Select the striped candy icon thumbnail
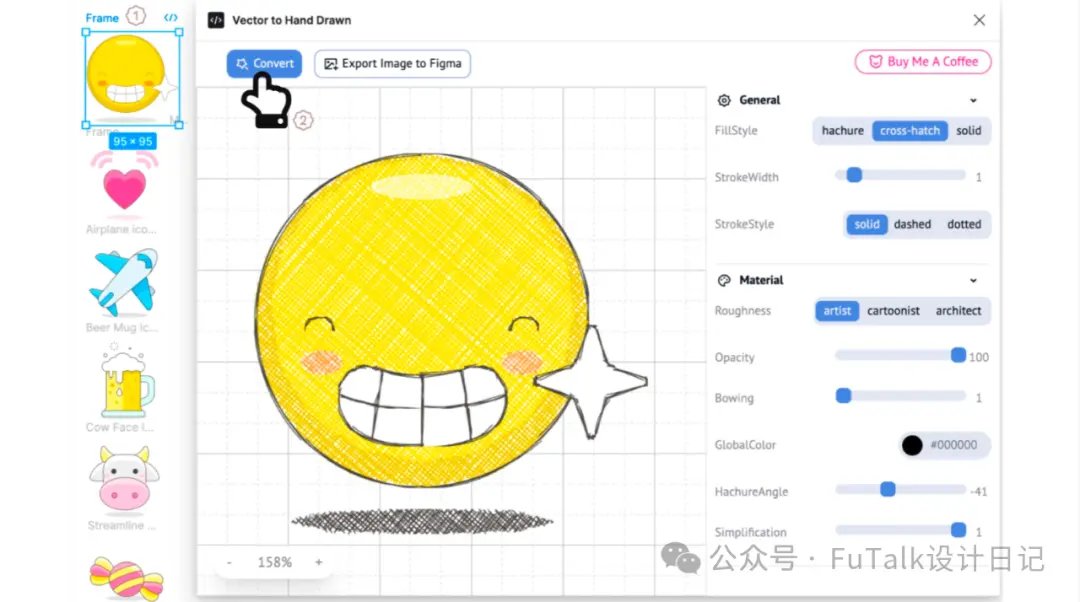 [x=126, y=577]
